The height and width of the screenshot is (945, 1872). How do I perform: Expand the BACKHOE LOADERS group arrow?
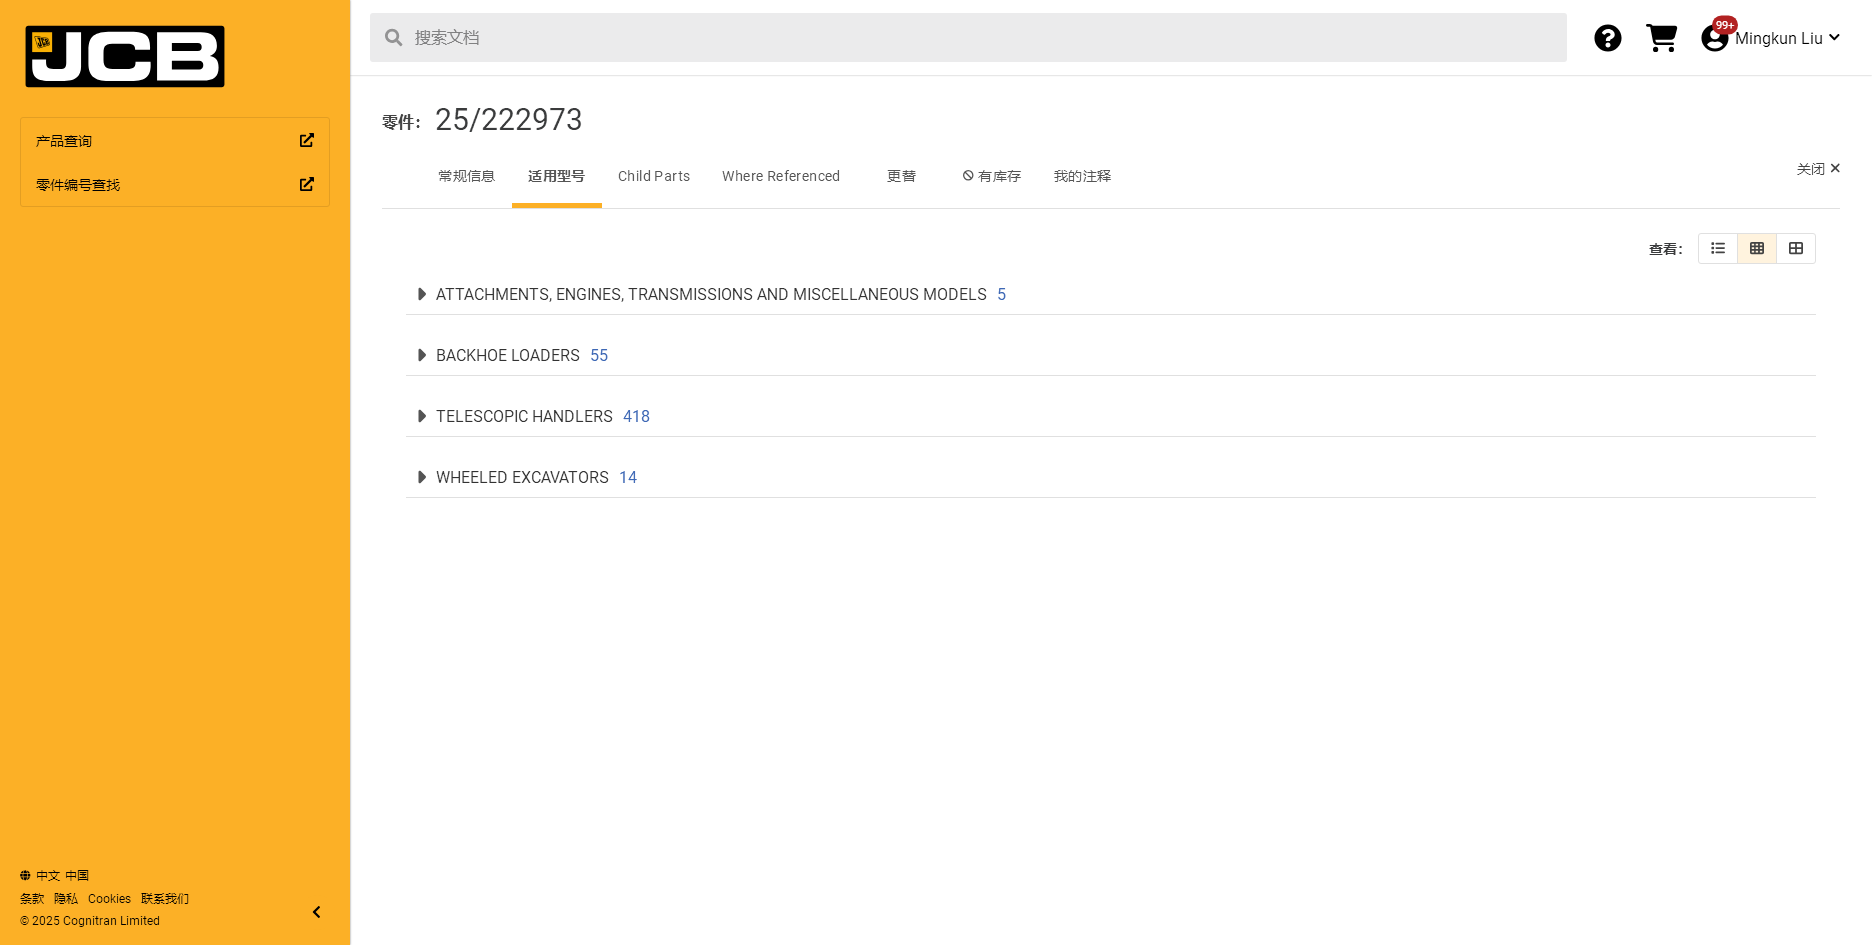coord(422,355)
